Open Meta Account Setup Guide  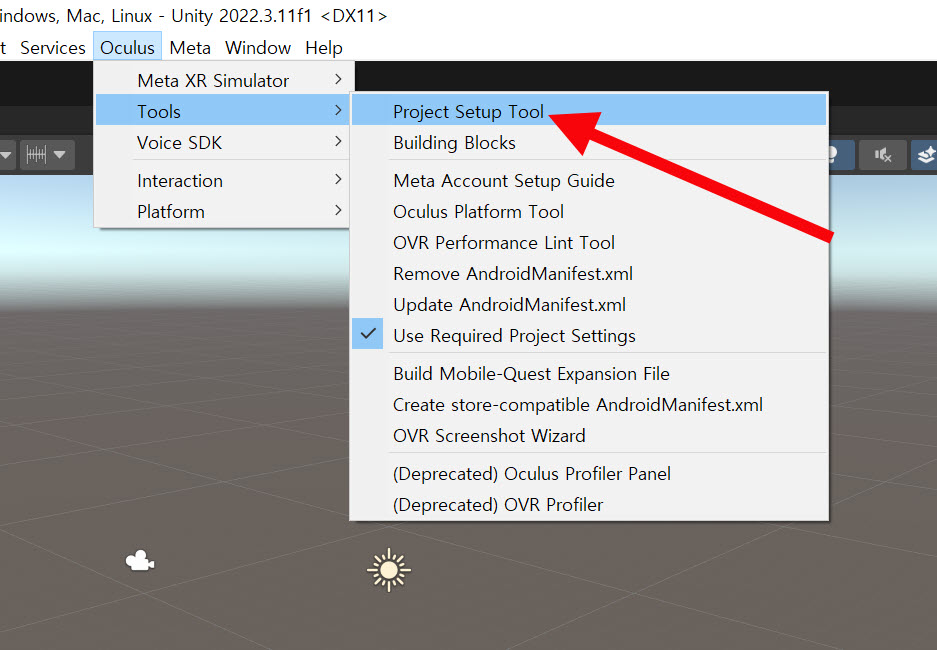[589, 180]
